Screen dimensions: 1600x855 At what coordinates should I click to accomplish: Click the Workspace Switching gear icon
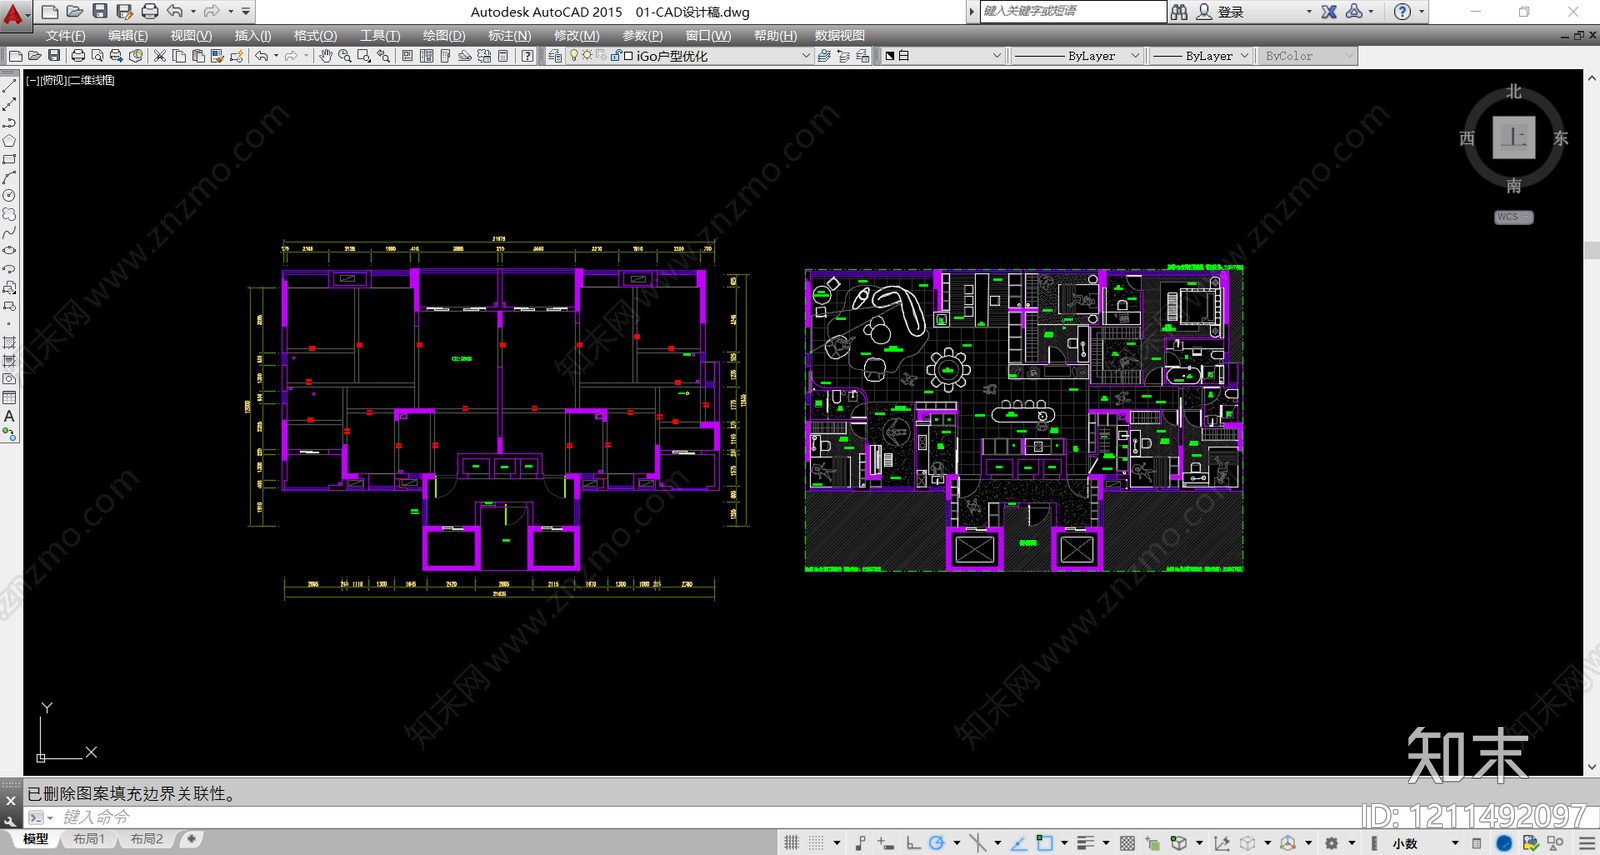pyautogui.click(x=1331, y=843)
